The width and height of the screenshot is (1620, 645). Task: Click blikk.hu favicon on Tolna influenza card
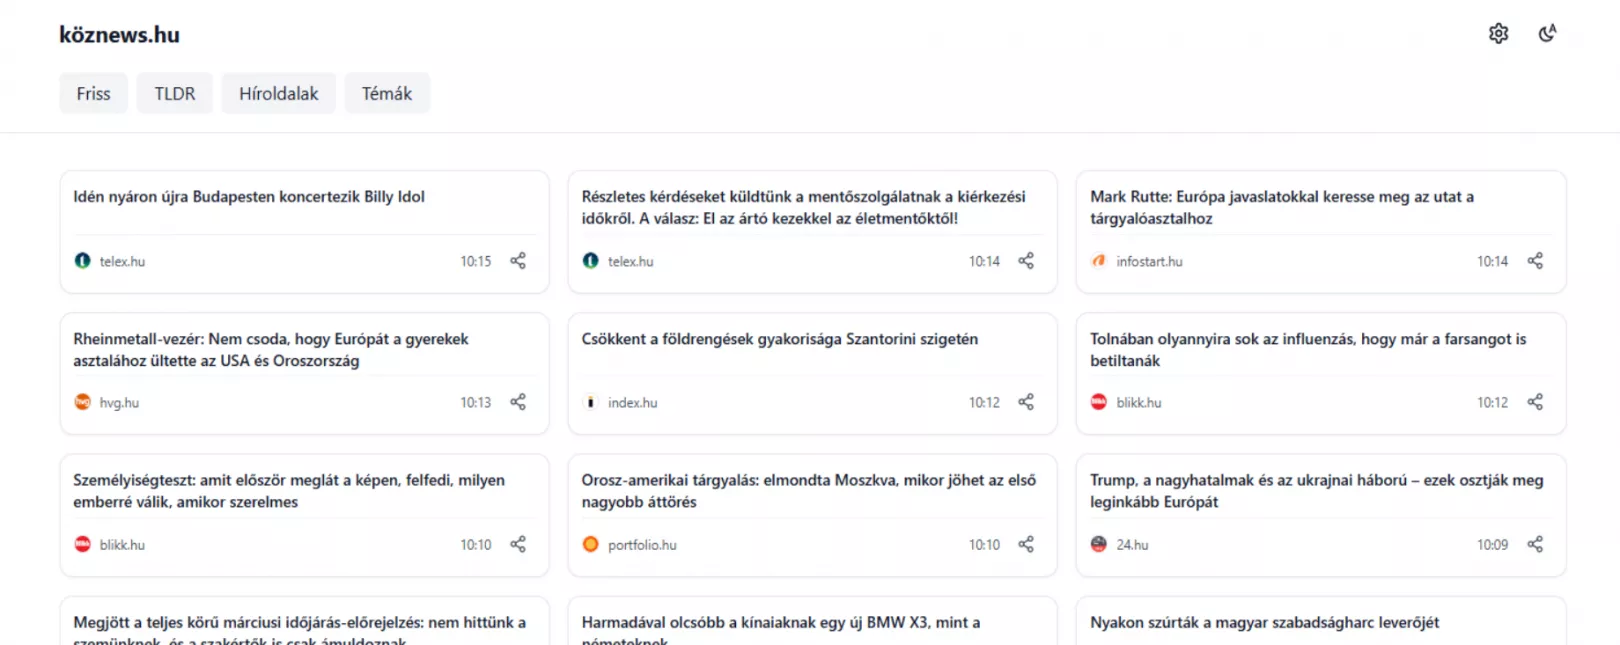[1099, 402]
